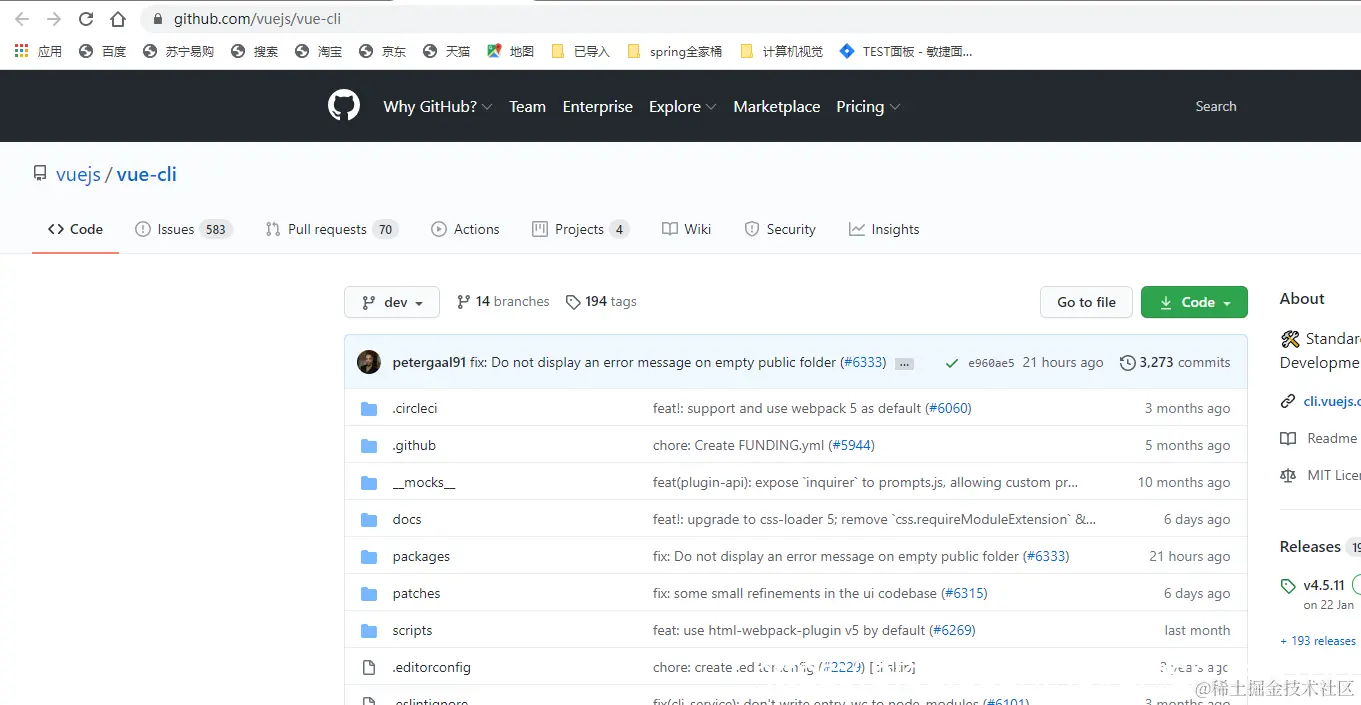Open the .circleci folder icon
Screen dimensions: 1361x705
pos(369,408)
